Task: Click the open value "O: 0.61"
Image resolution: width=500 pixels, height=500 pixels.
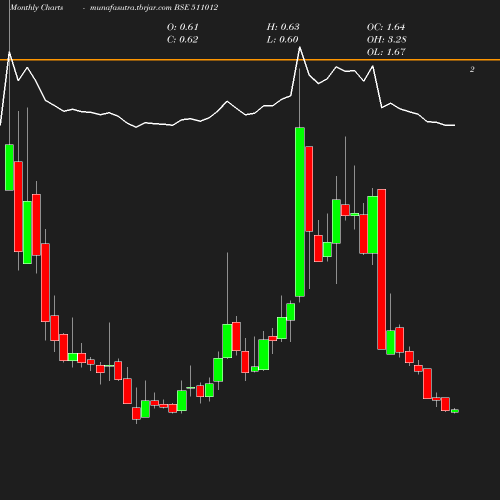Action: [183, 27]
